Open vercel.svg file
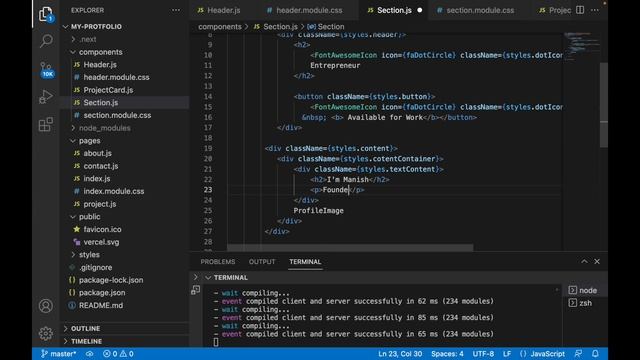 101,242
